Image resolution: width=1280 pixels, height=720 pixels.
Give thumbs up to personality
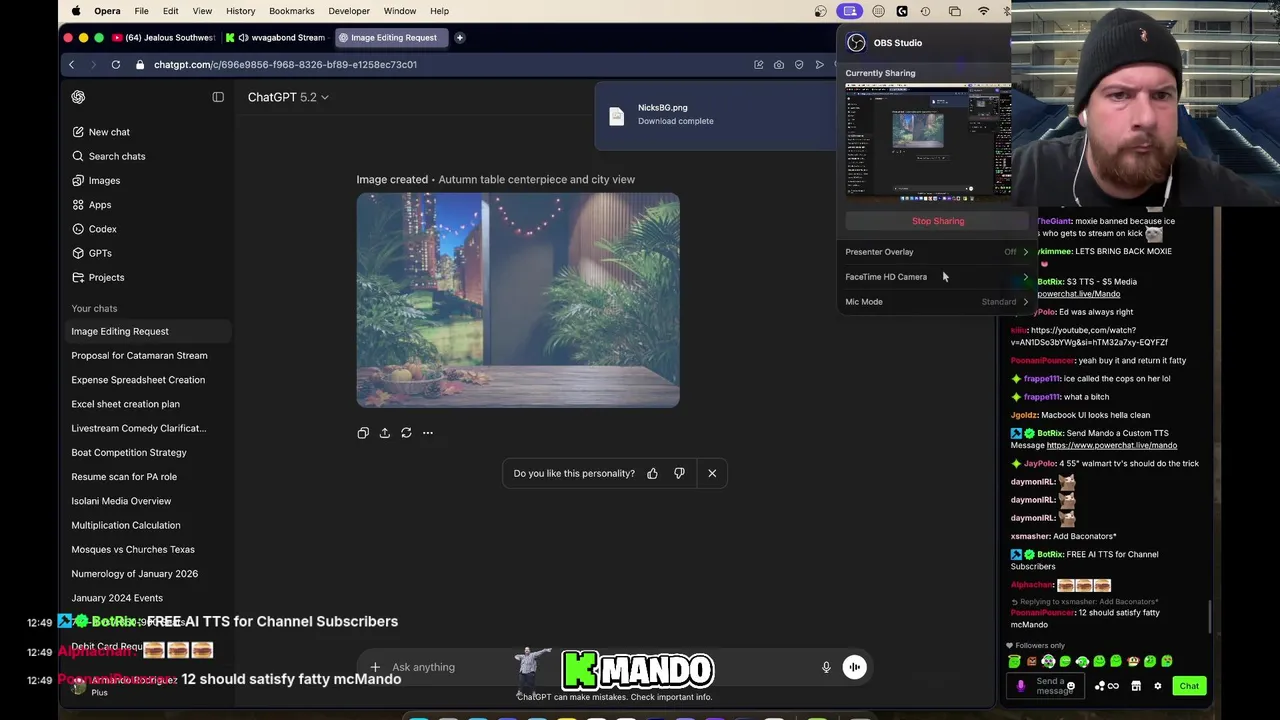pos(652,473)
